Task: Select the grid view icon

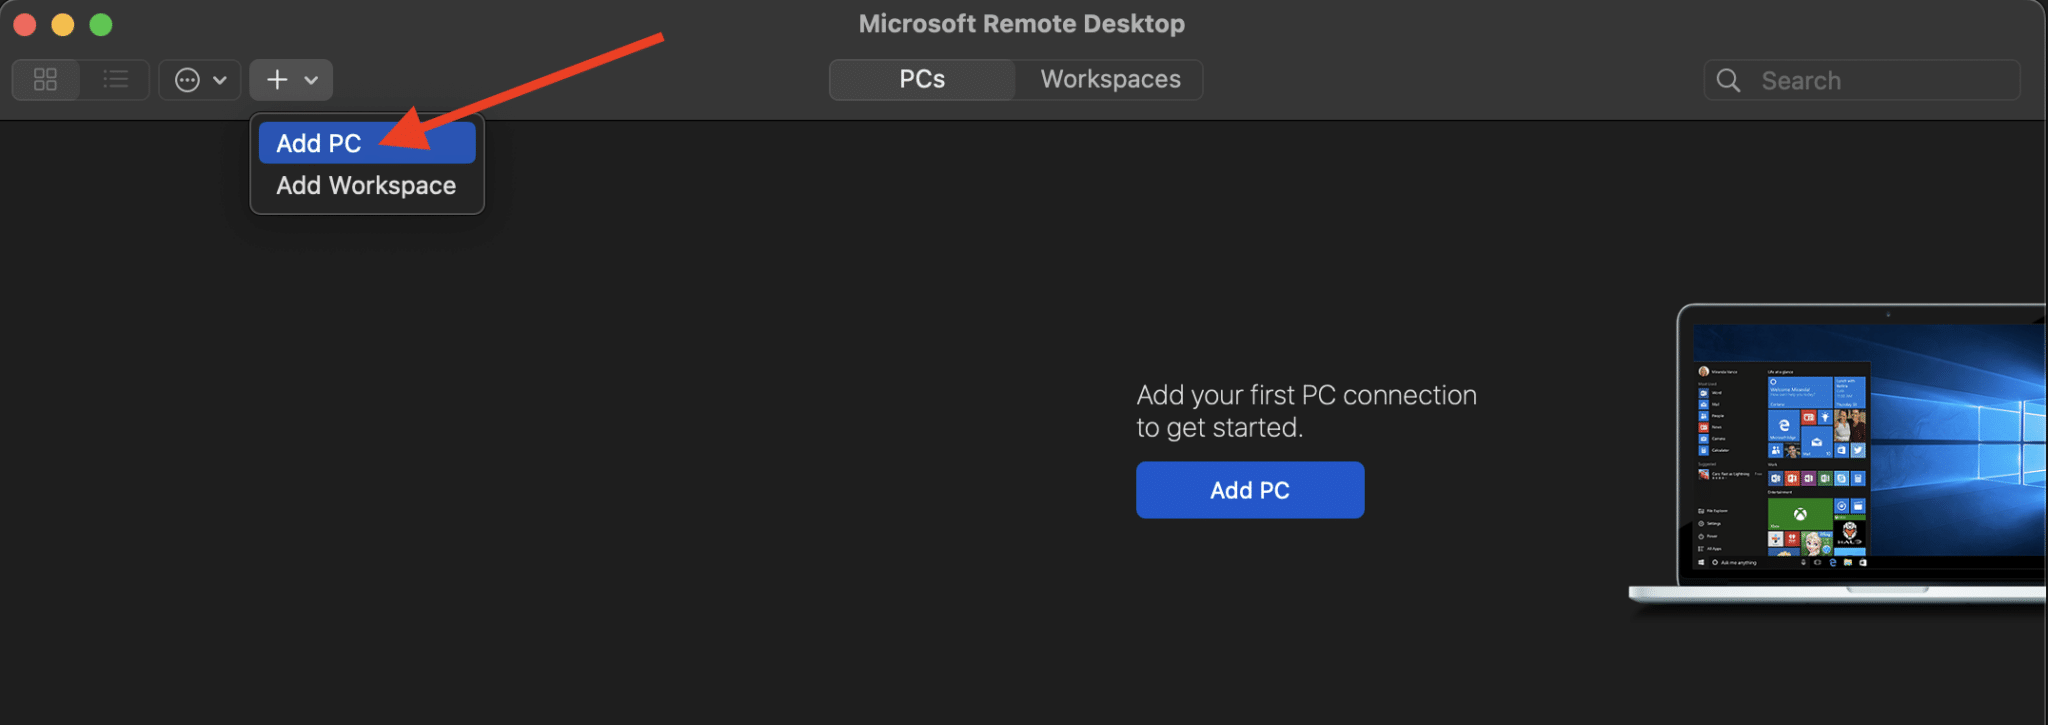Action: (45, 79)
